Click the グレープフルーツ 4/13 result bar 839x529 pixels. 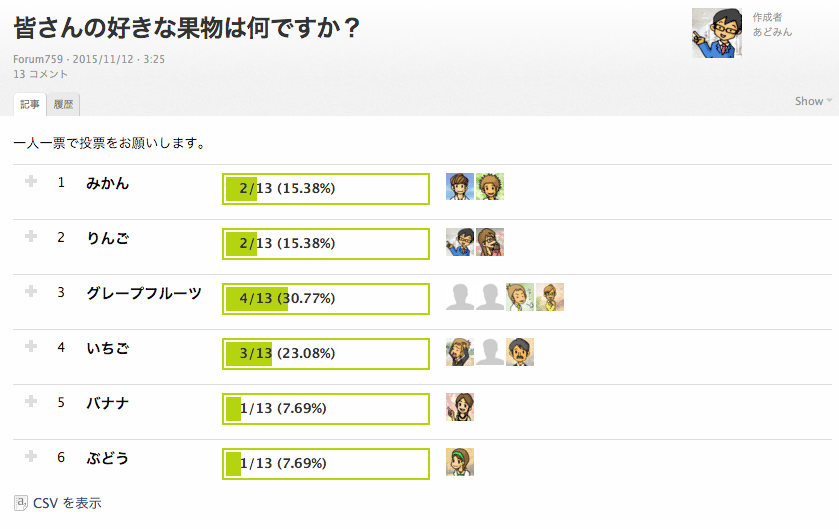(326, 298)
